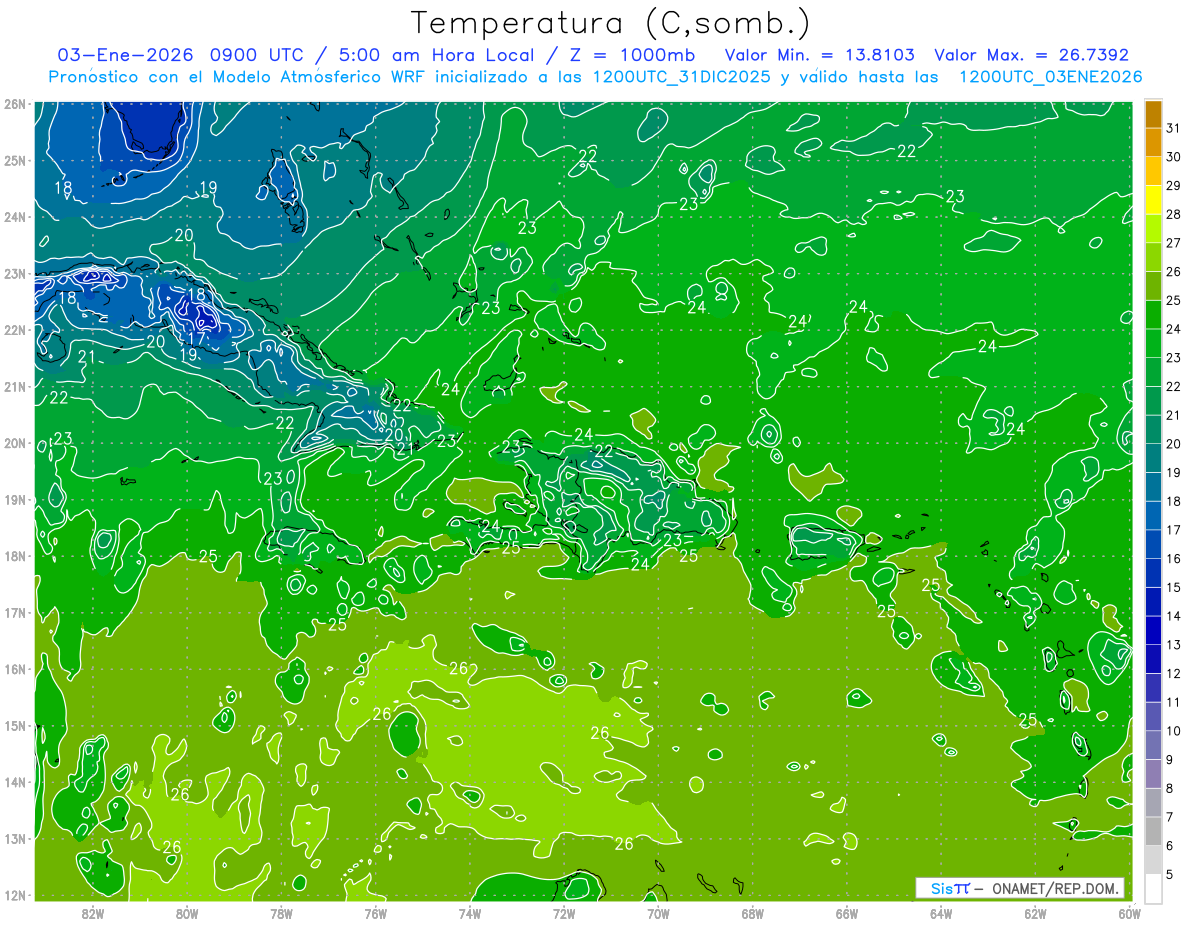
Task: Click the 'Valor Max. = 26.7392' text
Action: 1031,55
